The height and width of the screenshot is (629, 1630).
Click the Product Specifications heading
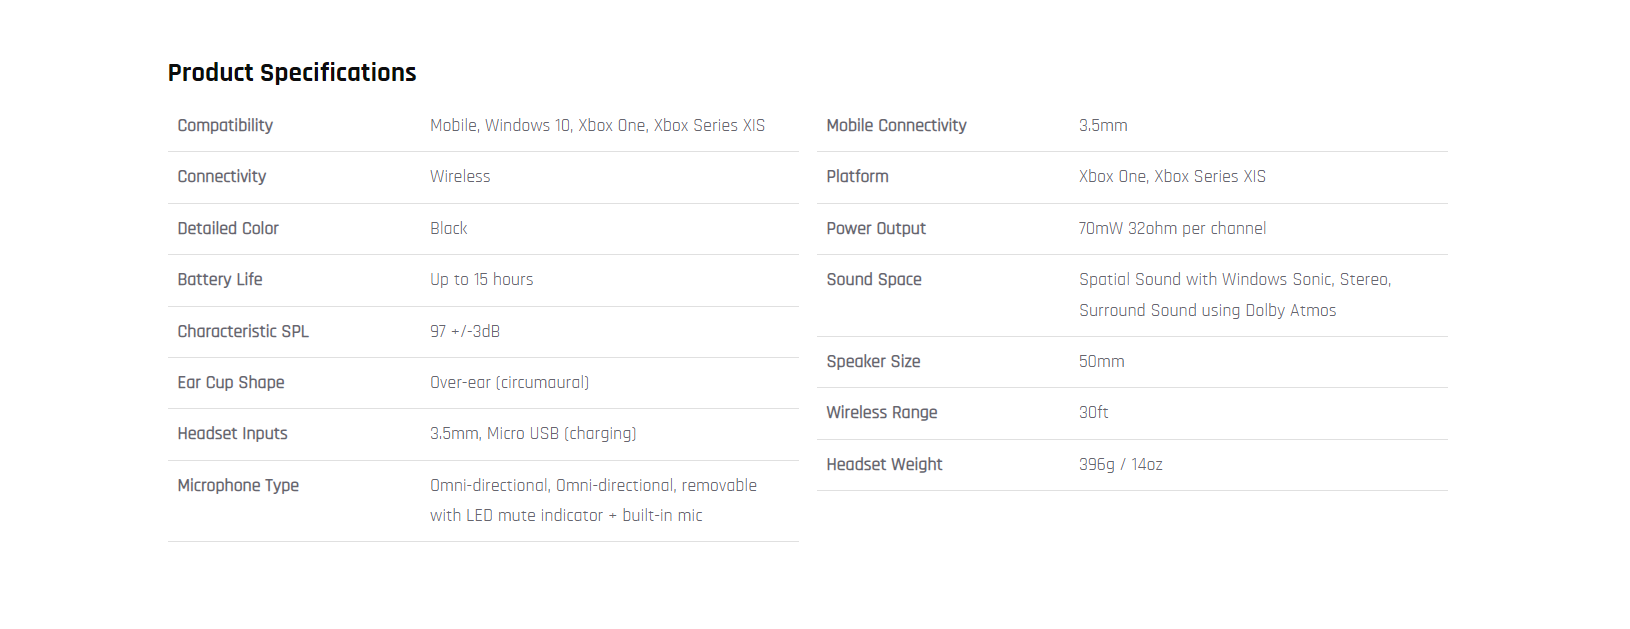point(292,73)
